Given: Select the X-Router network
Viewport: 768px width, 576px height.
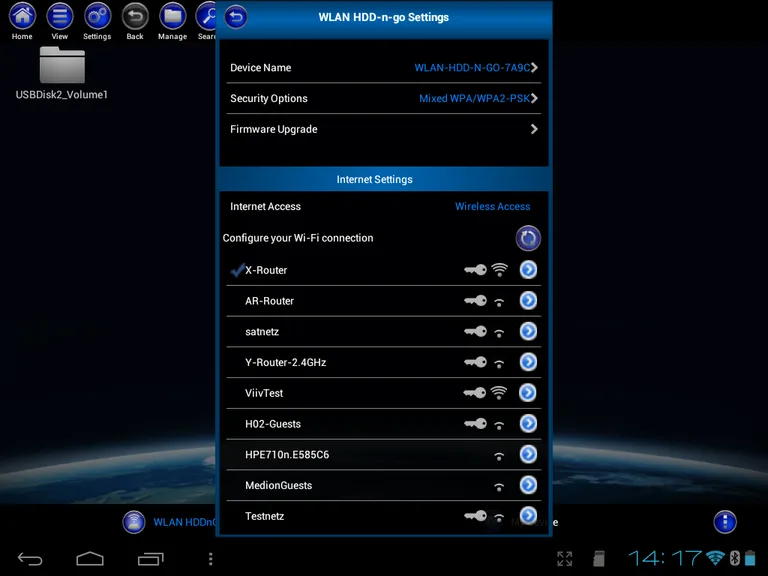Looking at the screenshot, I should coord(384,270).
